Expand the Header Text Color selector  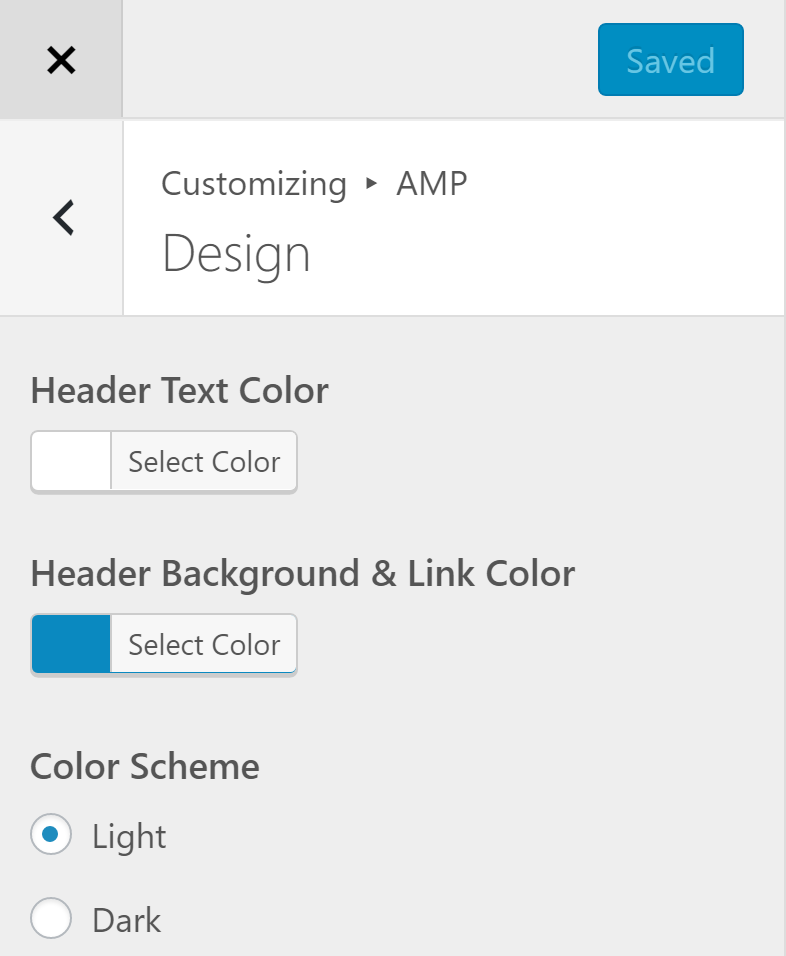click(x=203, y=461)
